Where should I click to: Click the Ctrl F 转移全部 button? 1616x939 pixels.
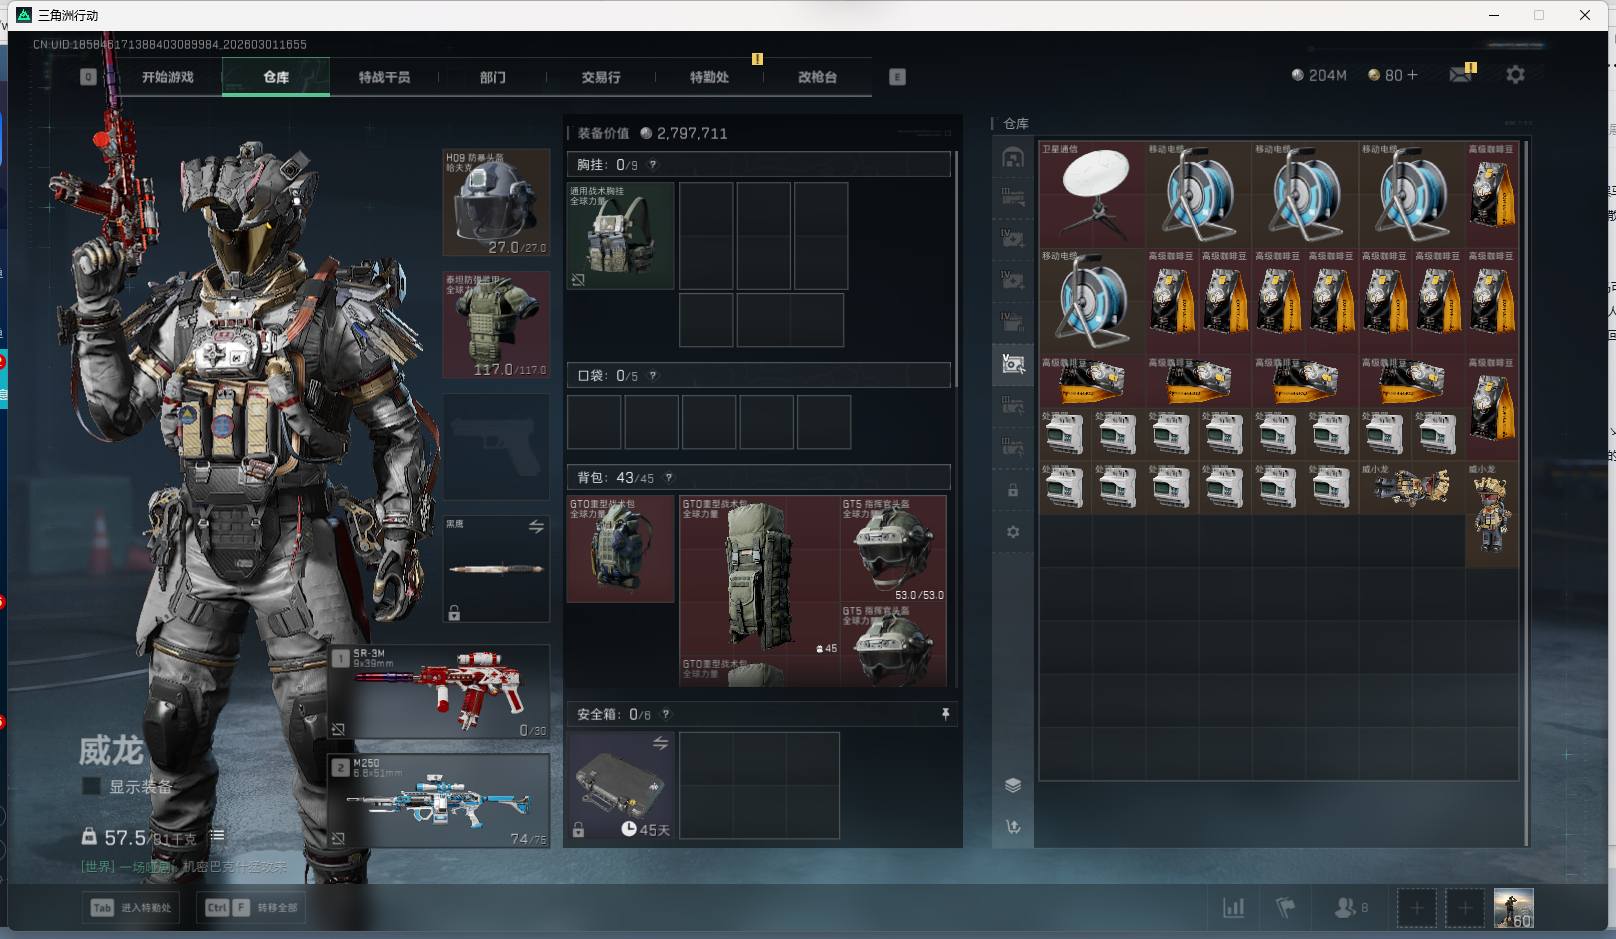(x=252, y=907)
